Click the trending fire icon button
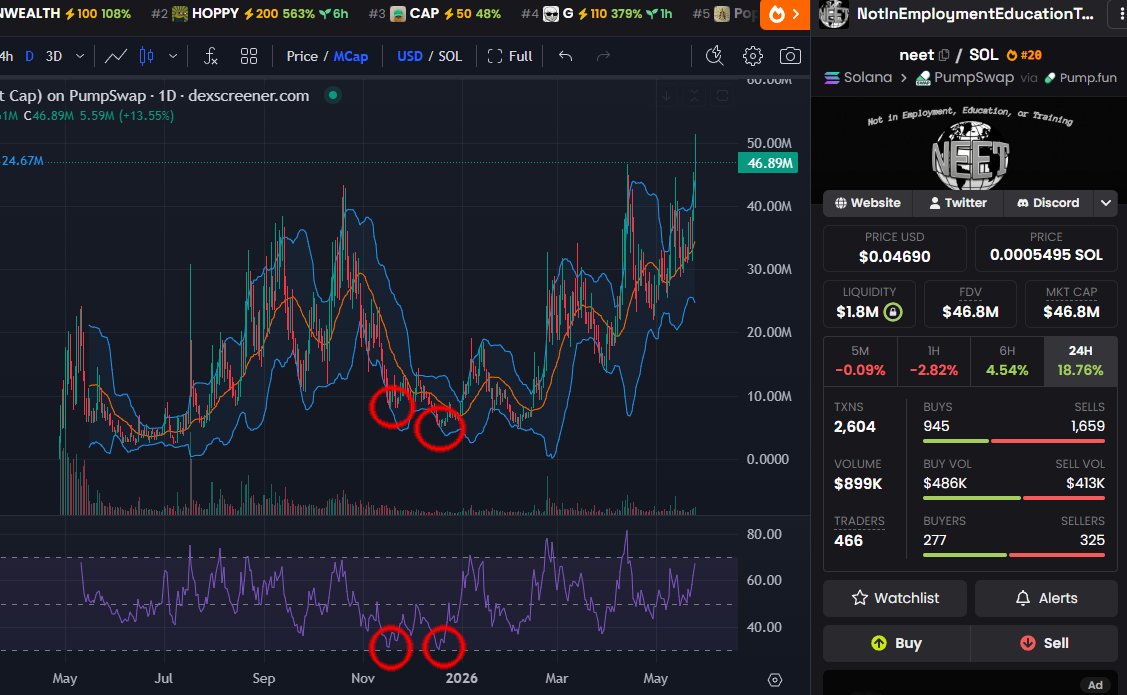This screenshot has width=1127, height=695. click(785, 14)
